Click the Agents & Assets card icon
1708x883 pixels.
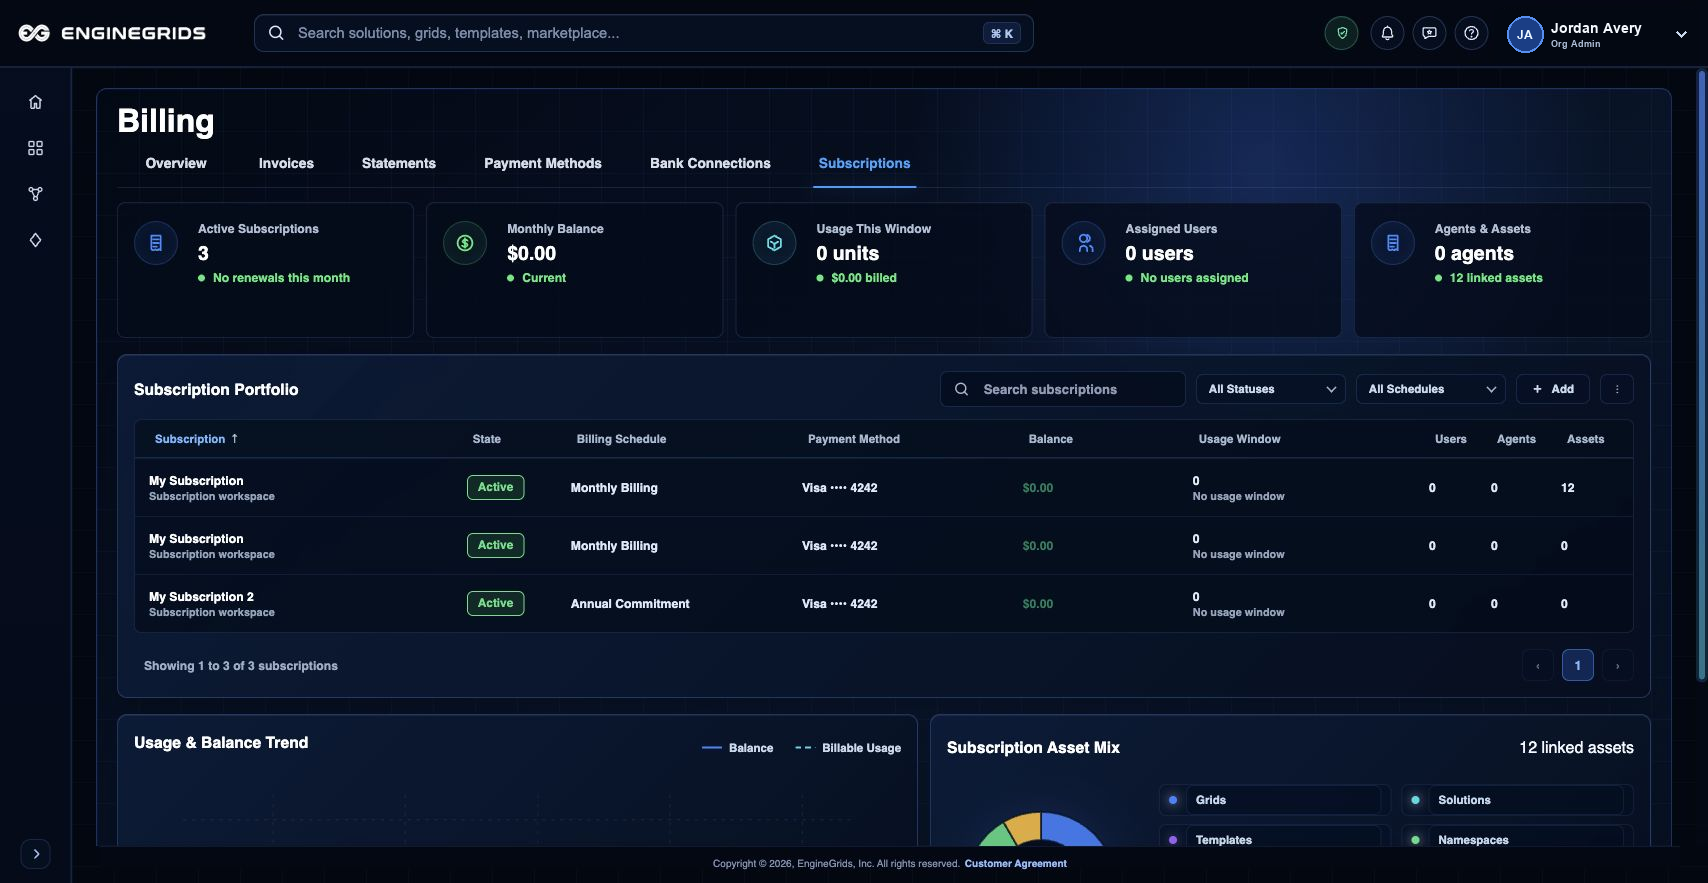pyautogui.click(x=1393, y=243)
